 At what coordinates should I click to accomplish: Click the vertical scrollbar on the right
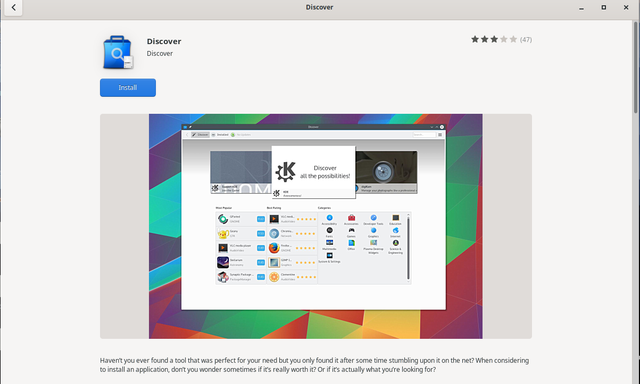pos(635,67)
